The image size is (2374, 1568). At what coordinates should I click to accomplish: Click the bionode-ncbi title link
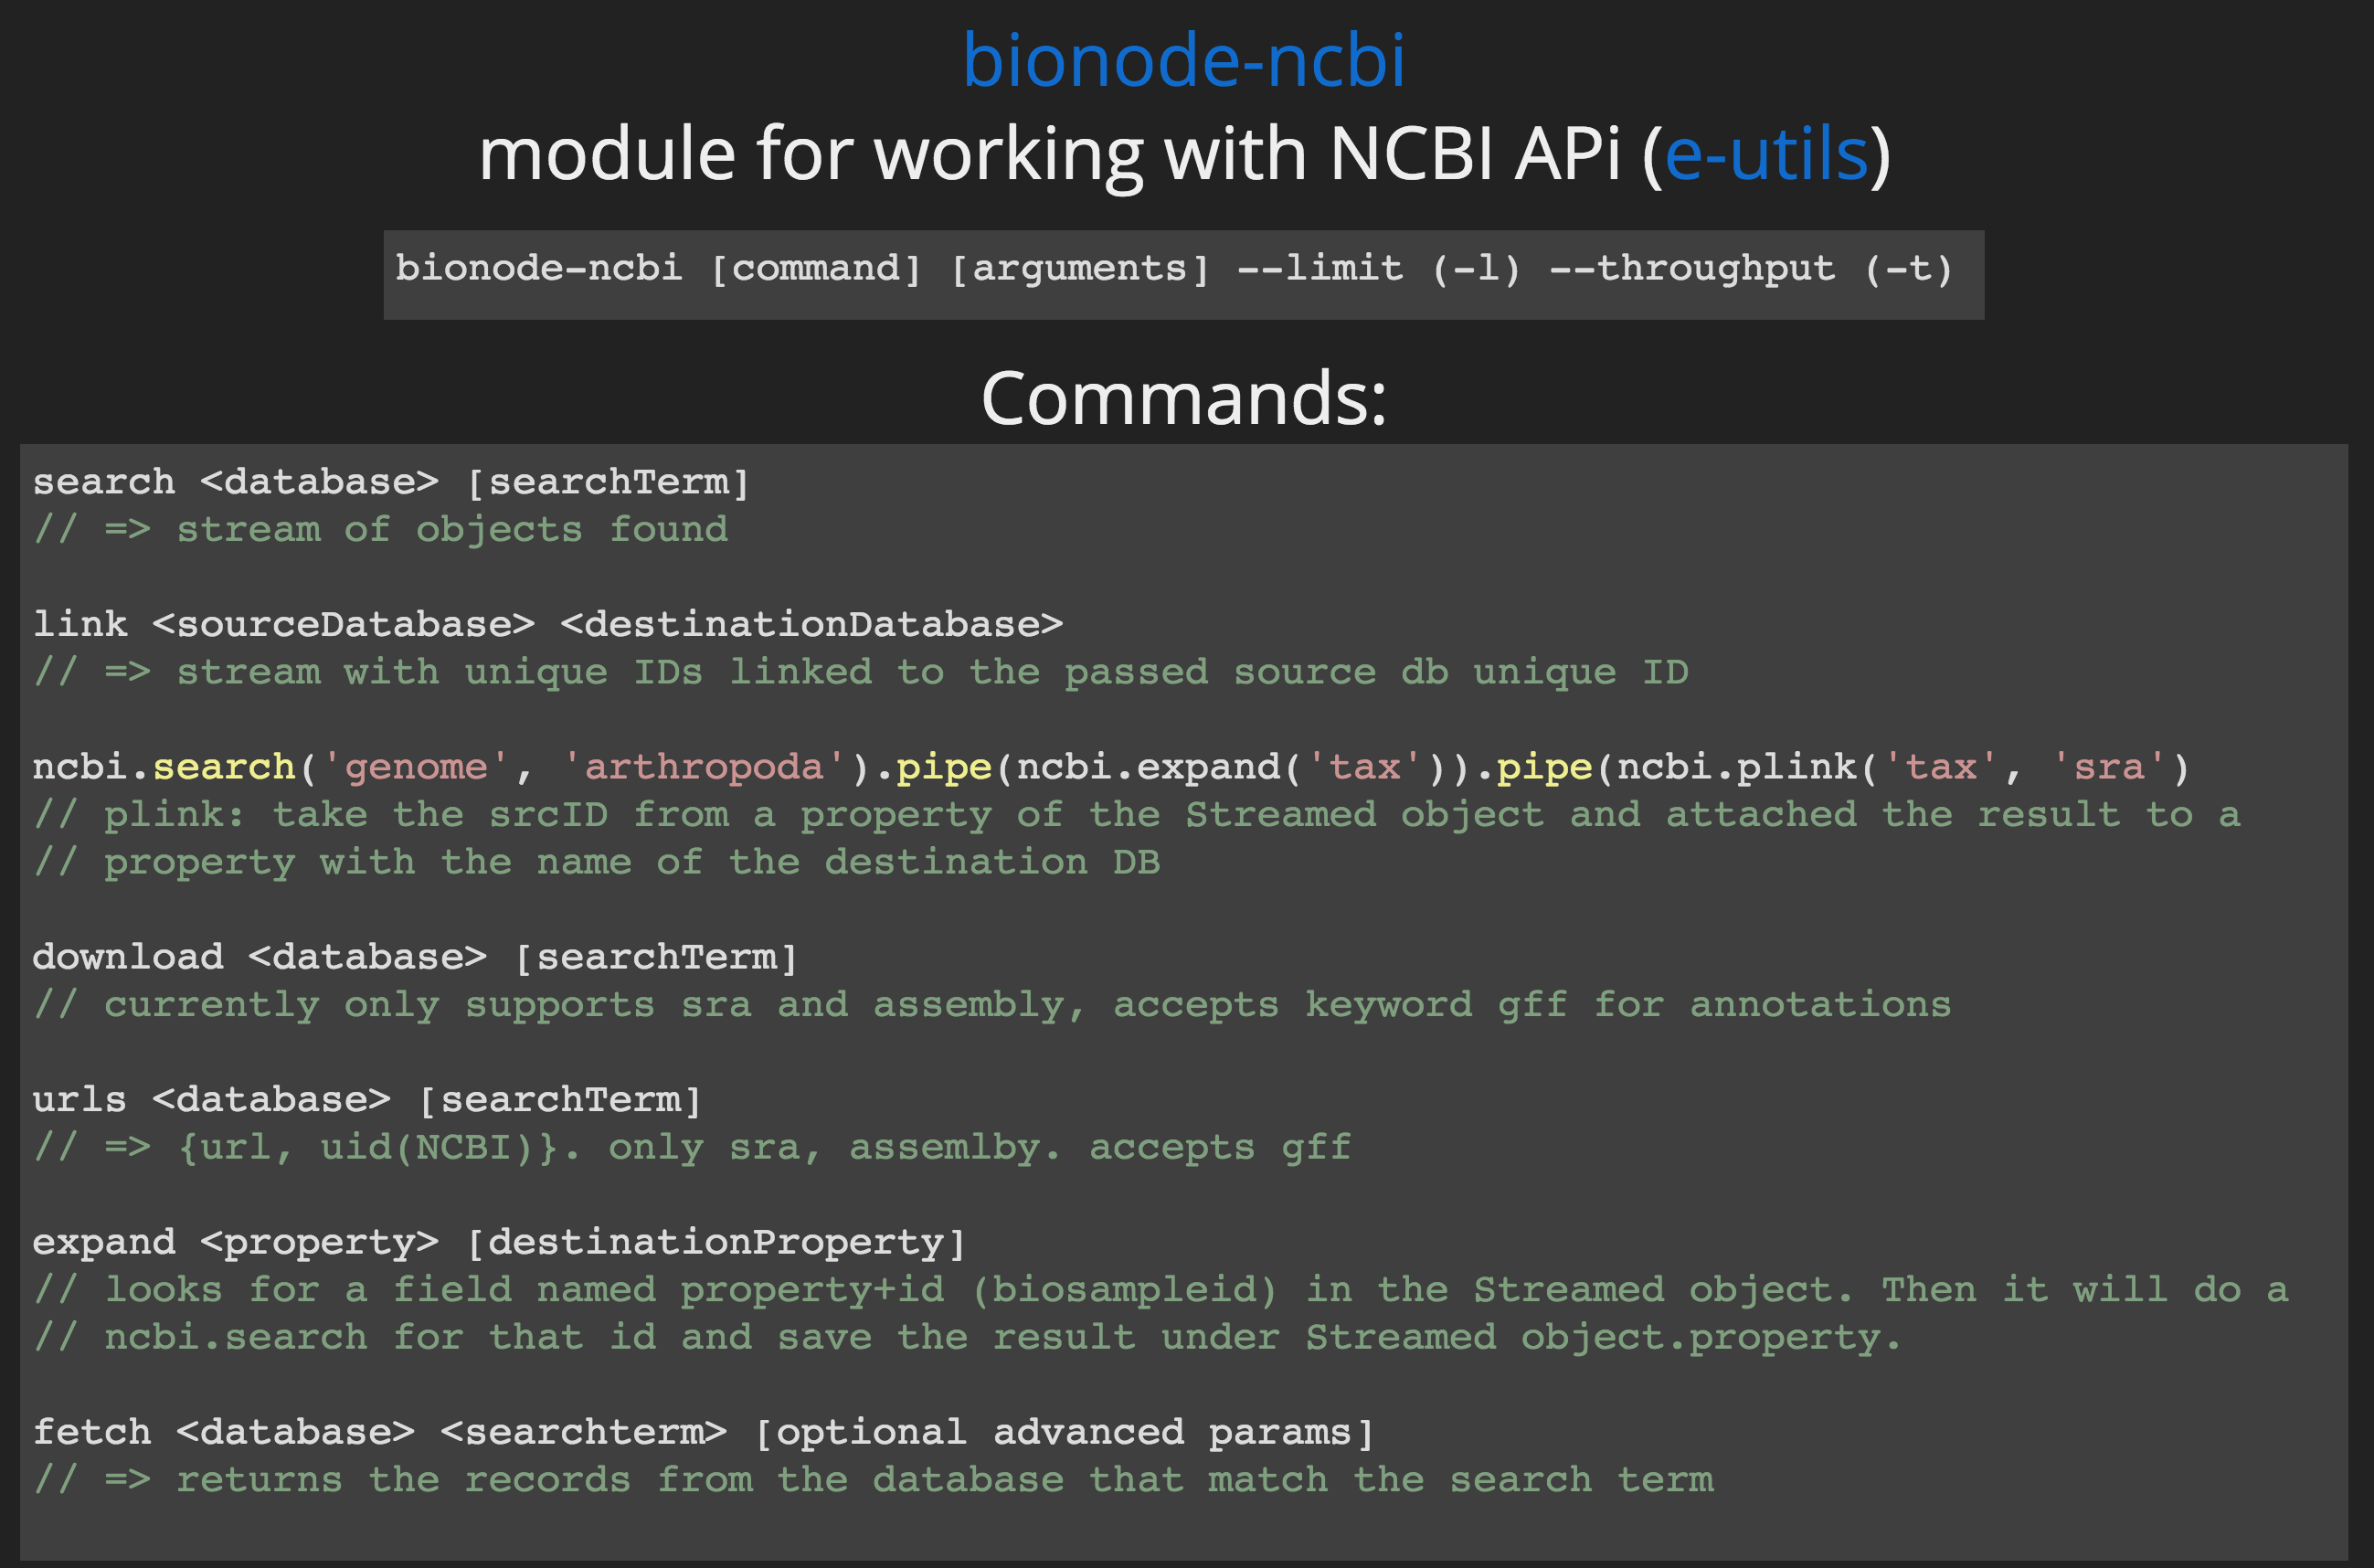coord(1186,52)
